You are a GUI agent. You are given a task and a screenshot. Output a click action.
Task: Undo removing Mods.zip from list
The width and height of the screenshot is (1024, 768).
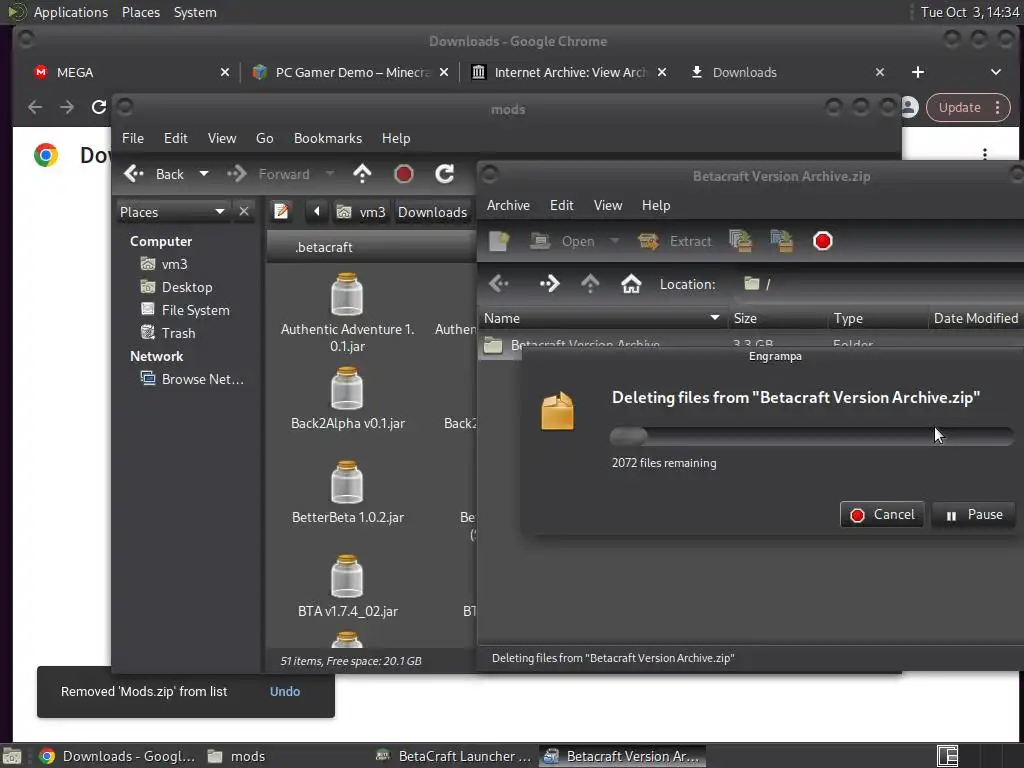[285, 692]
